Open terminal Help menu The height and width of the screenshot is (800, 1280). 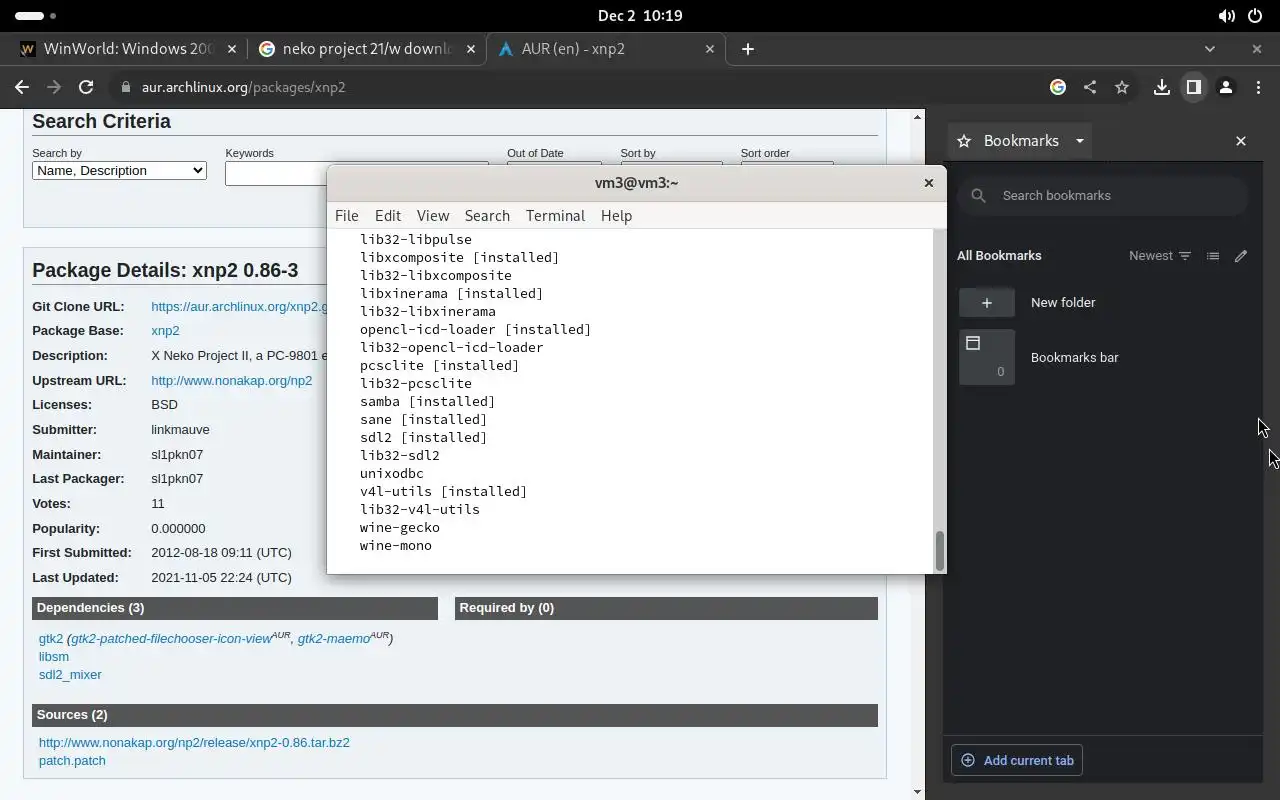[616, 216]
